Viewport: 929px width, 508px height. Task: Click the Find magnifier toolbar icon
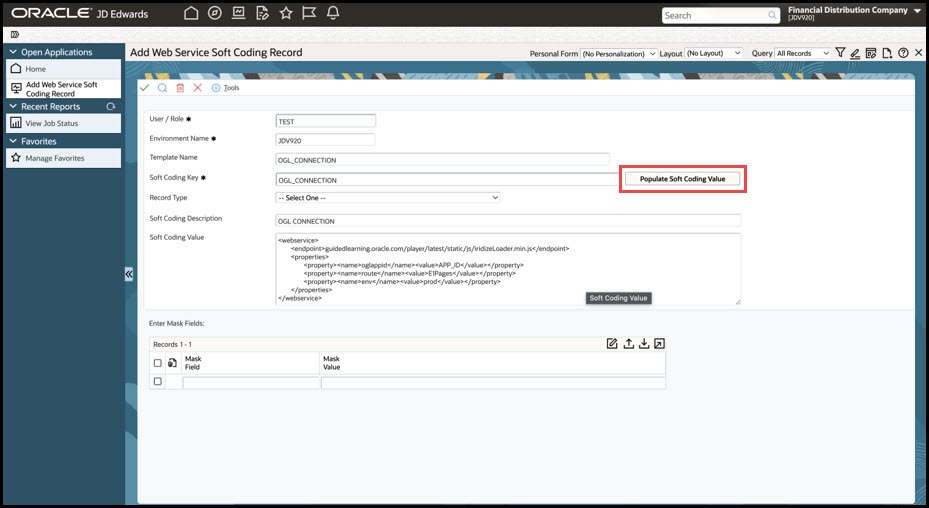162,88
